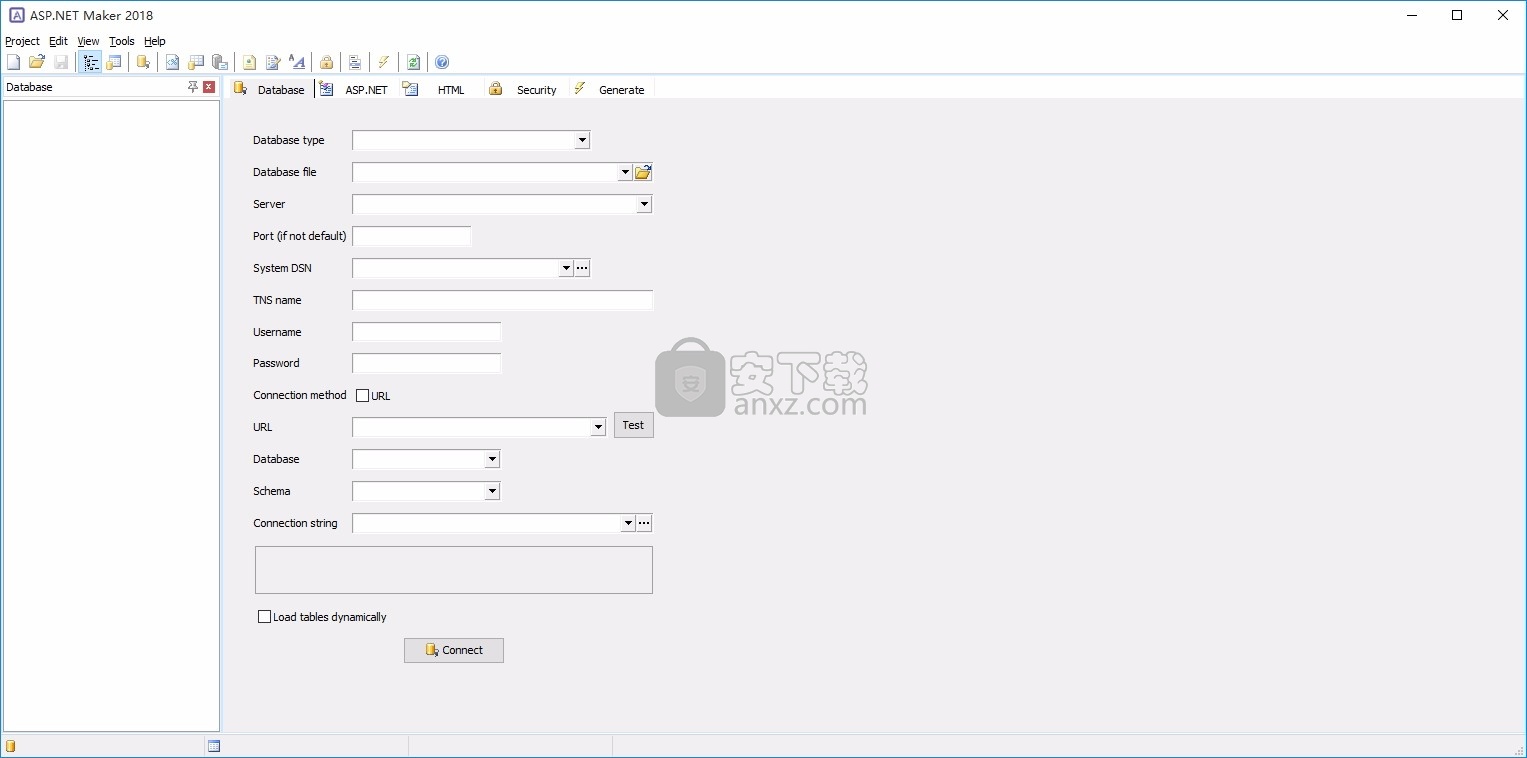Open the Database type dropdown

582,140
